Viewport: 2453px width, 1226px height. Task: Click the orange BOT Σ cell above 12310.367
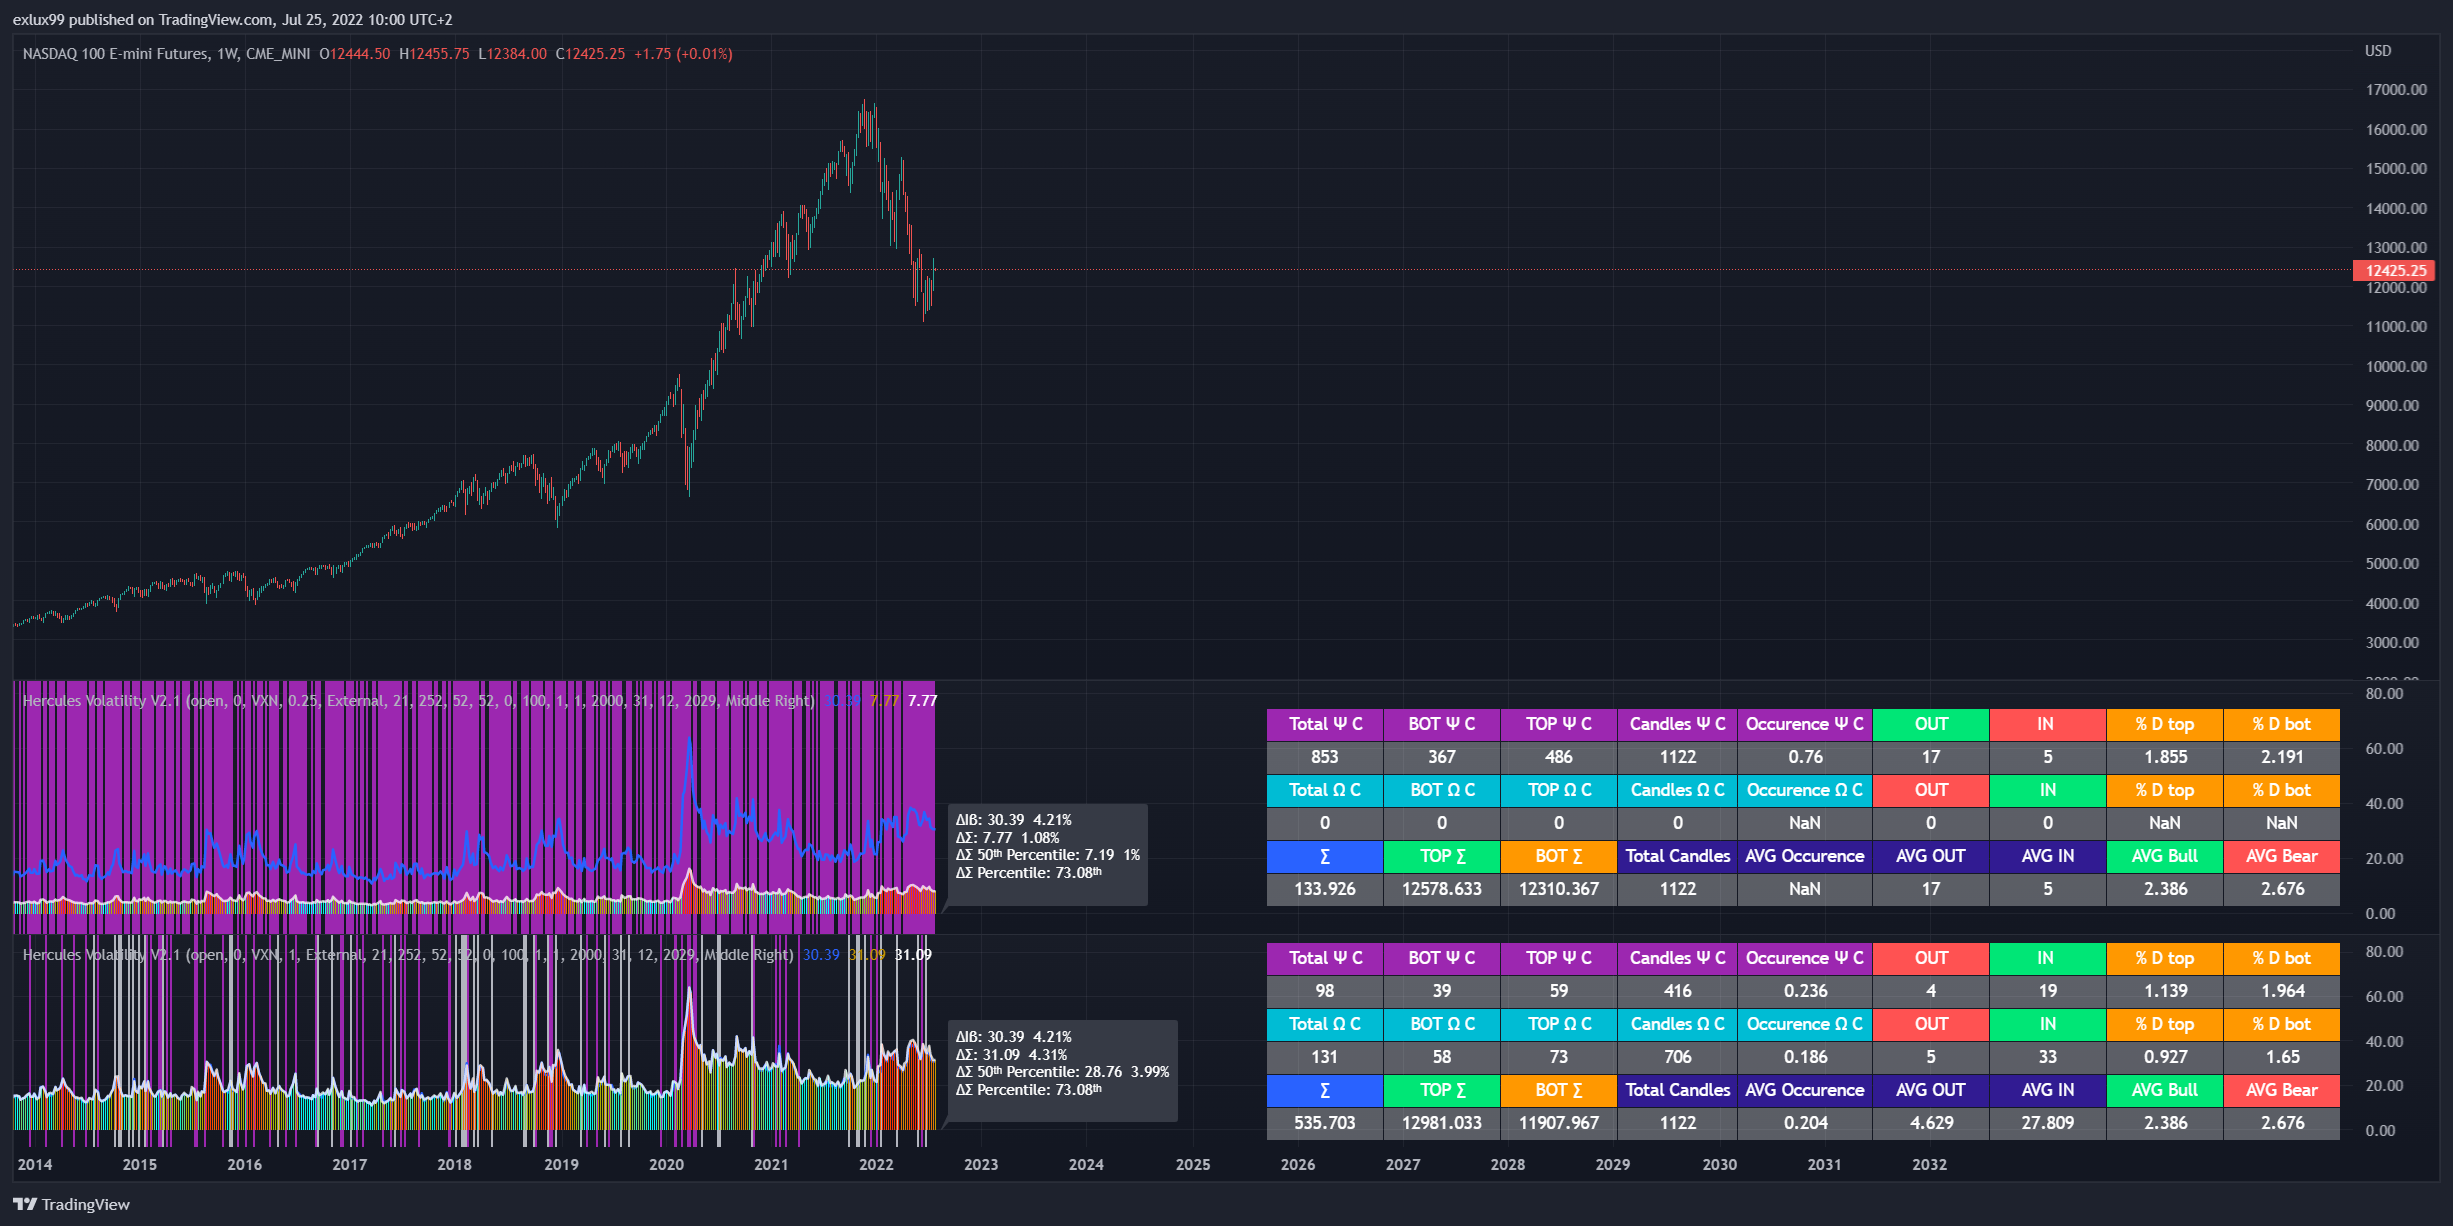coord(1558,856)
